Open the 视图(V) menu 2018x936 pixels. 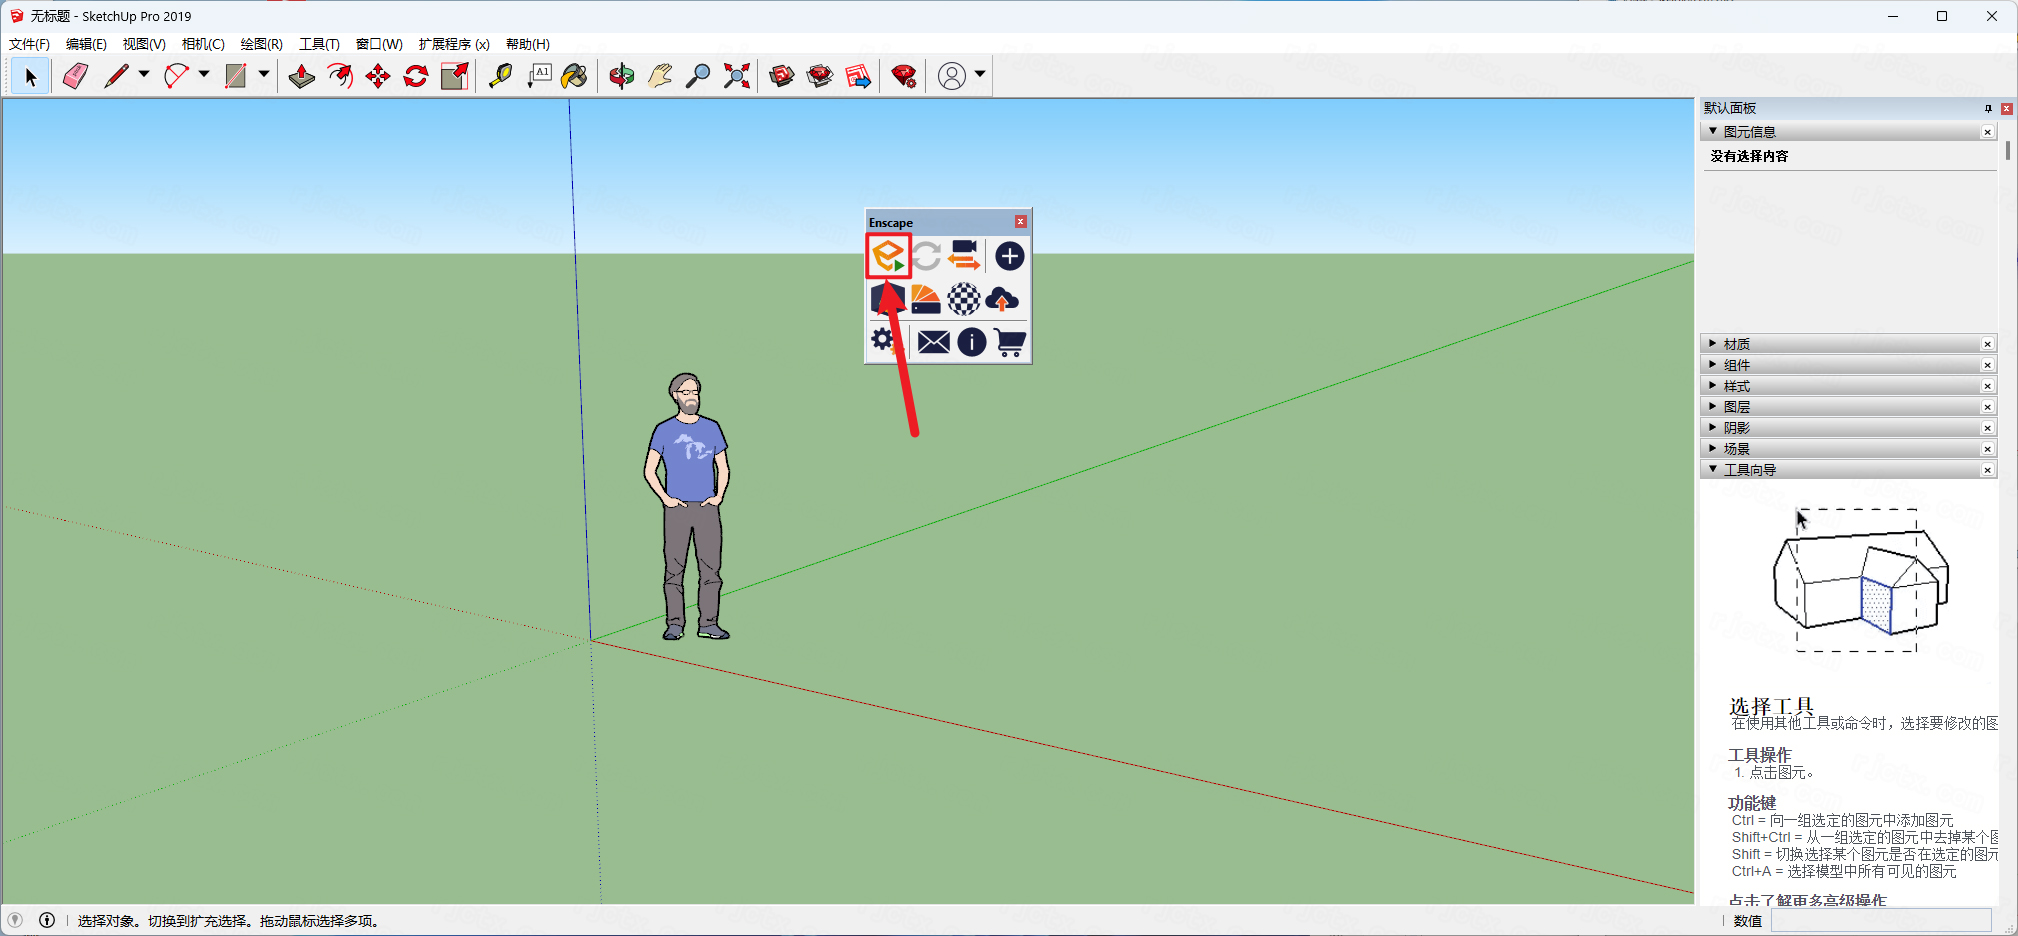tap(144, 44)
